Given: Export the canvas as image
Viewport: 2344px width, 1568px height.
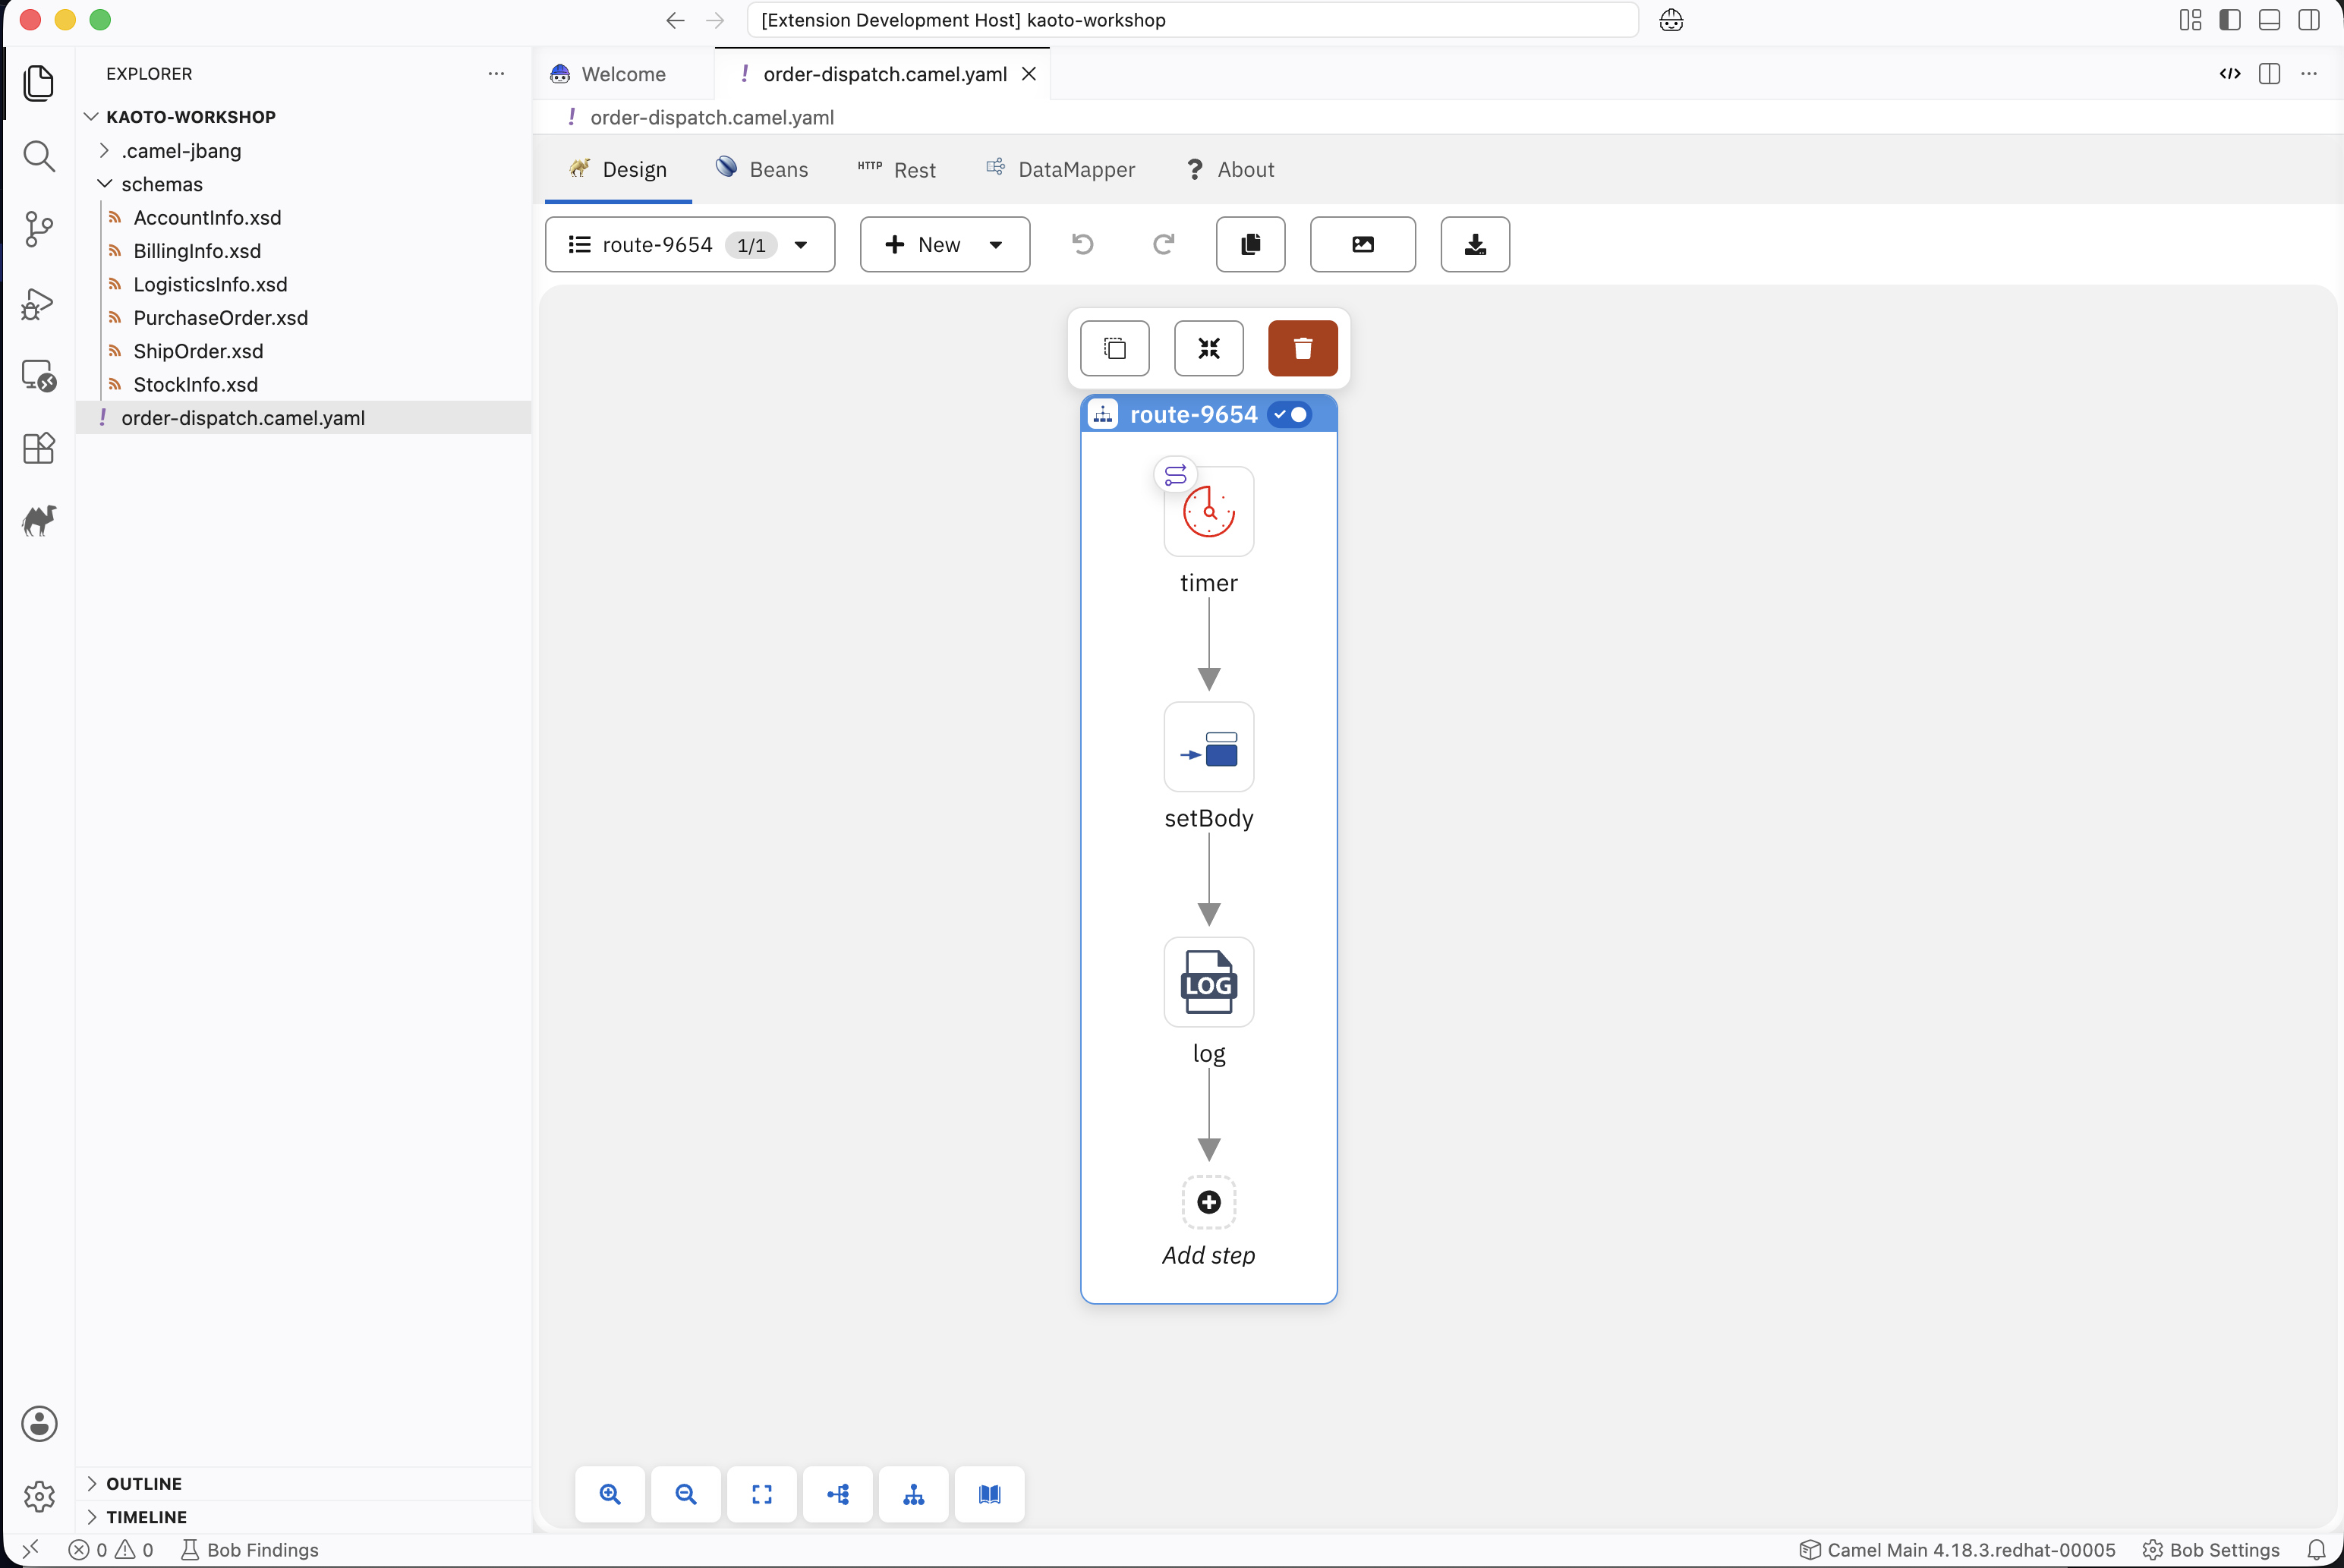Looking at the screenshot, I should (x=1362, y=244).
